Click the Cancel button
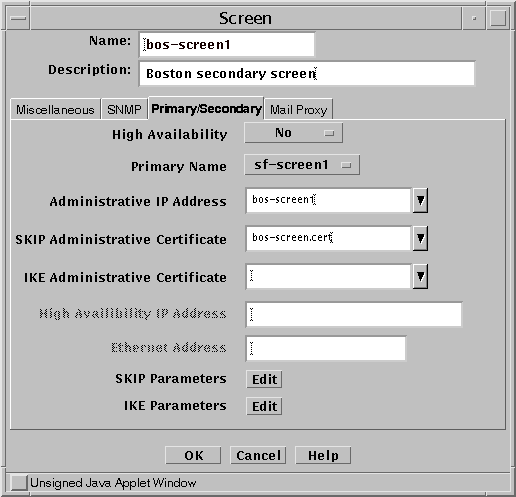The image size is (516, 497). pyautogui.click(x=258, y=455)
